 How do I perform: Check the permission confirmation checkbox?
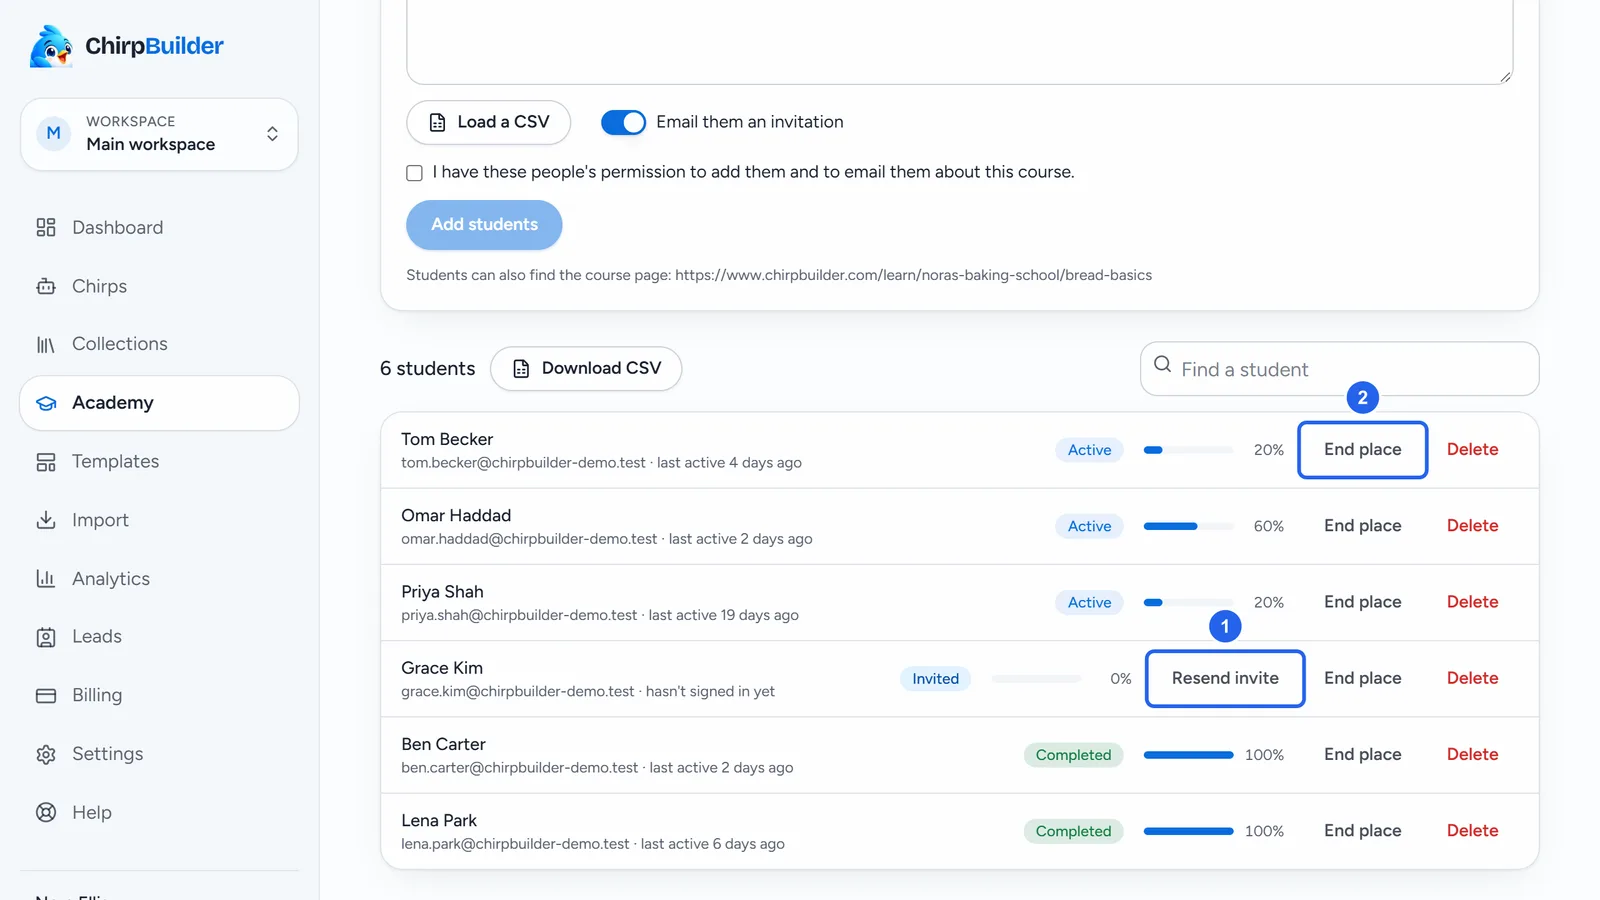coord(414,173)
